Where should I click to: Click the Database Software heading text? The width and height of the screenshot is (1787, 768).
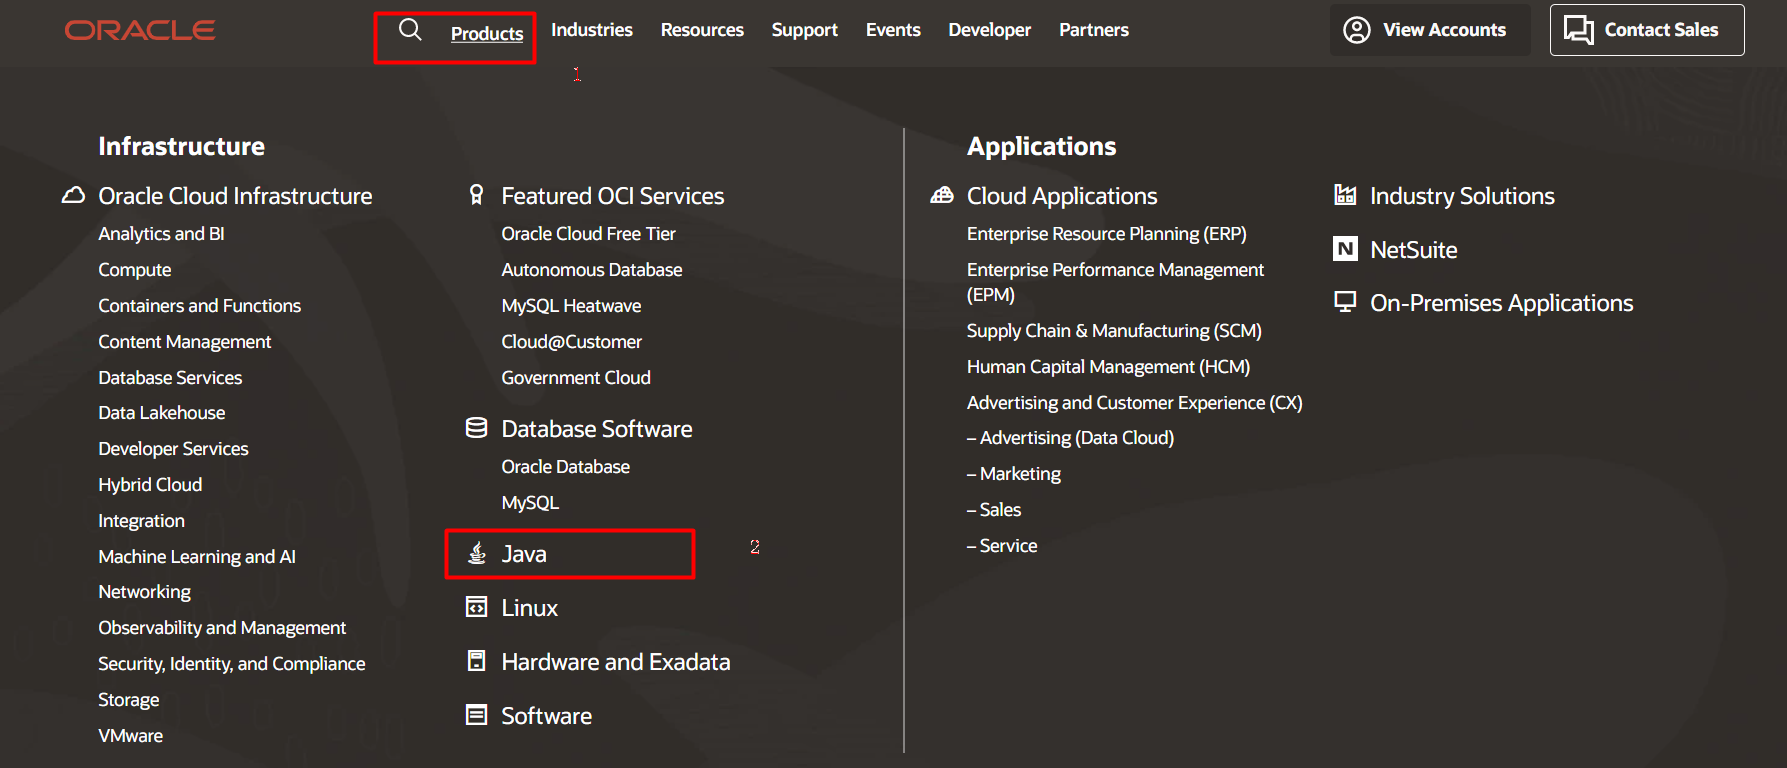tap(597, 429)
